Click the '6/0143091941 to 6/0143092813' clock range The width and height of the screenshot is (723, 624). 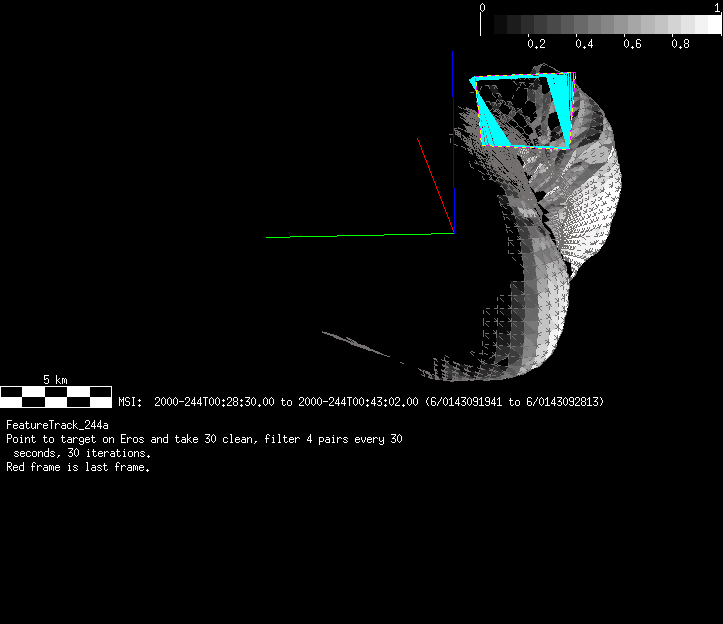[x=515, y=402]
